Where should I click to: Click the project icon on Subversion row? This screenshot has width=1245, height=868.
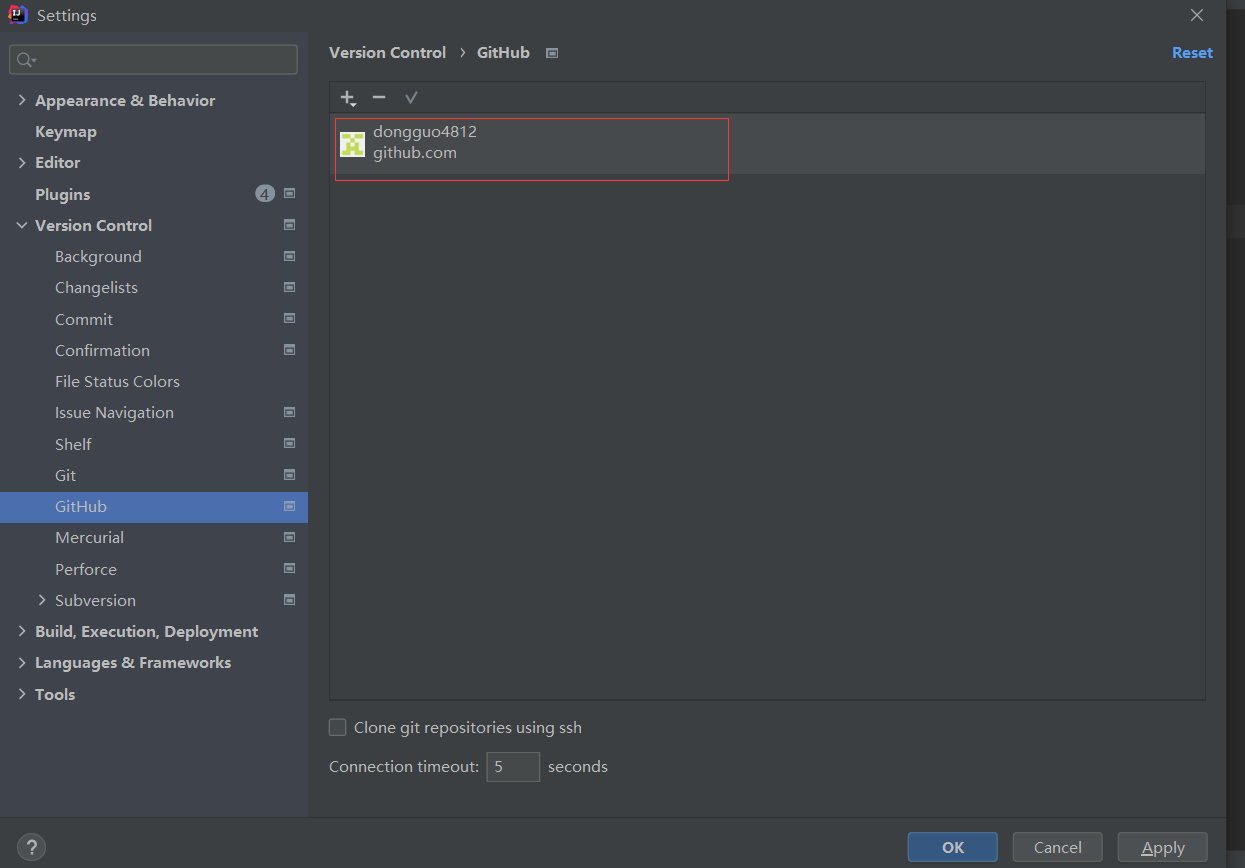[x=290, y=600]
